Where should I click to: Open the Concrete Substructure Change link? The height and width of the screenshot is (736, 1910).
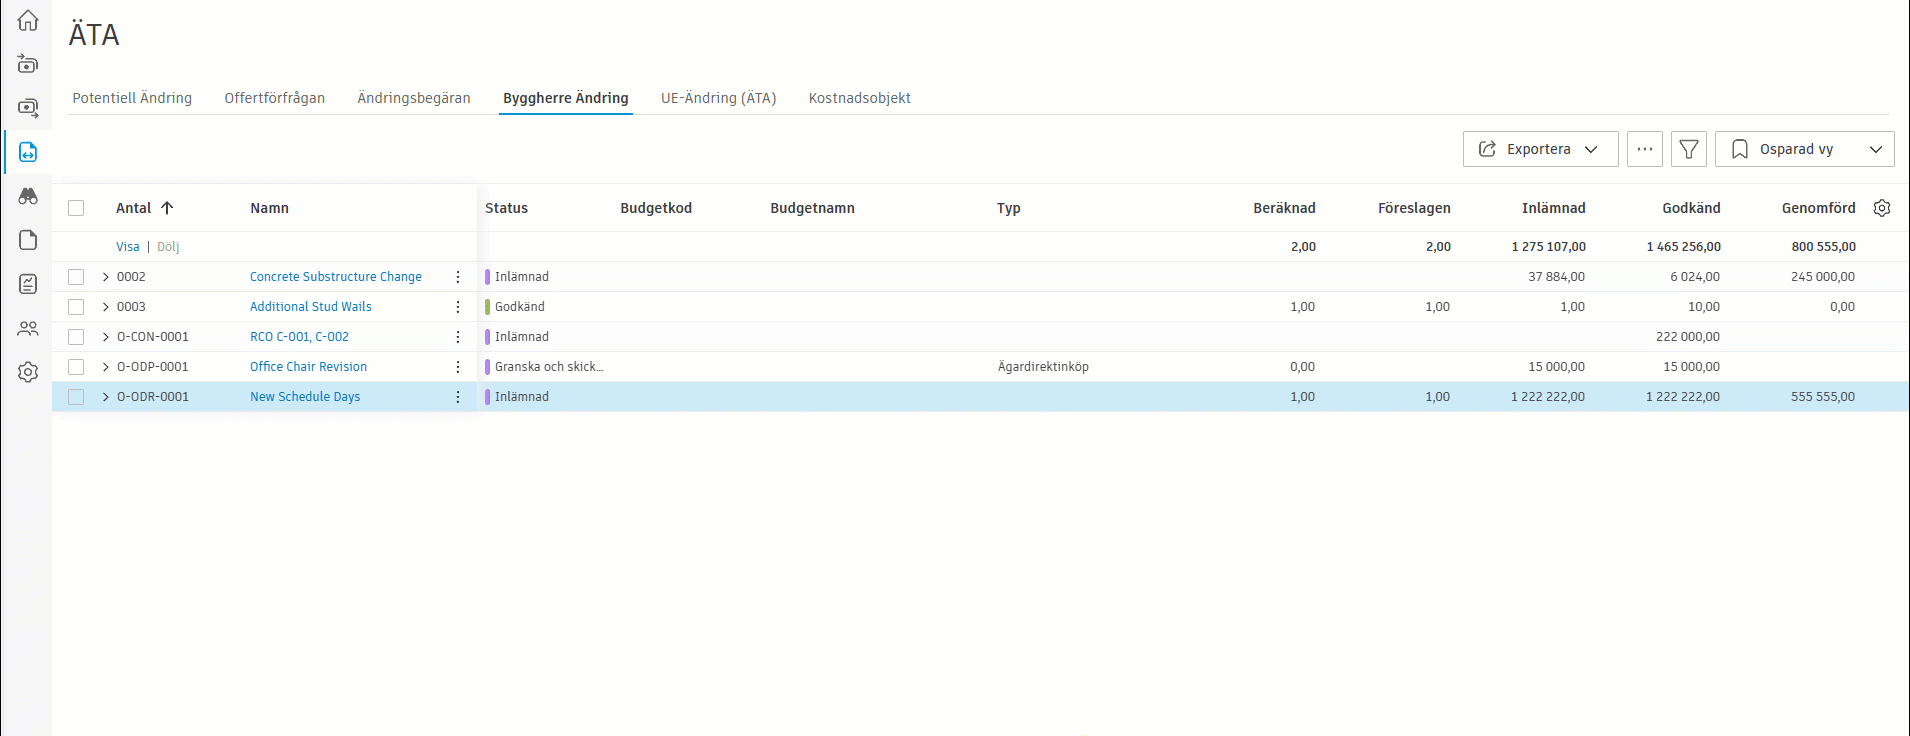tap(336, 277)
